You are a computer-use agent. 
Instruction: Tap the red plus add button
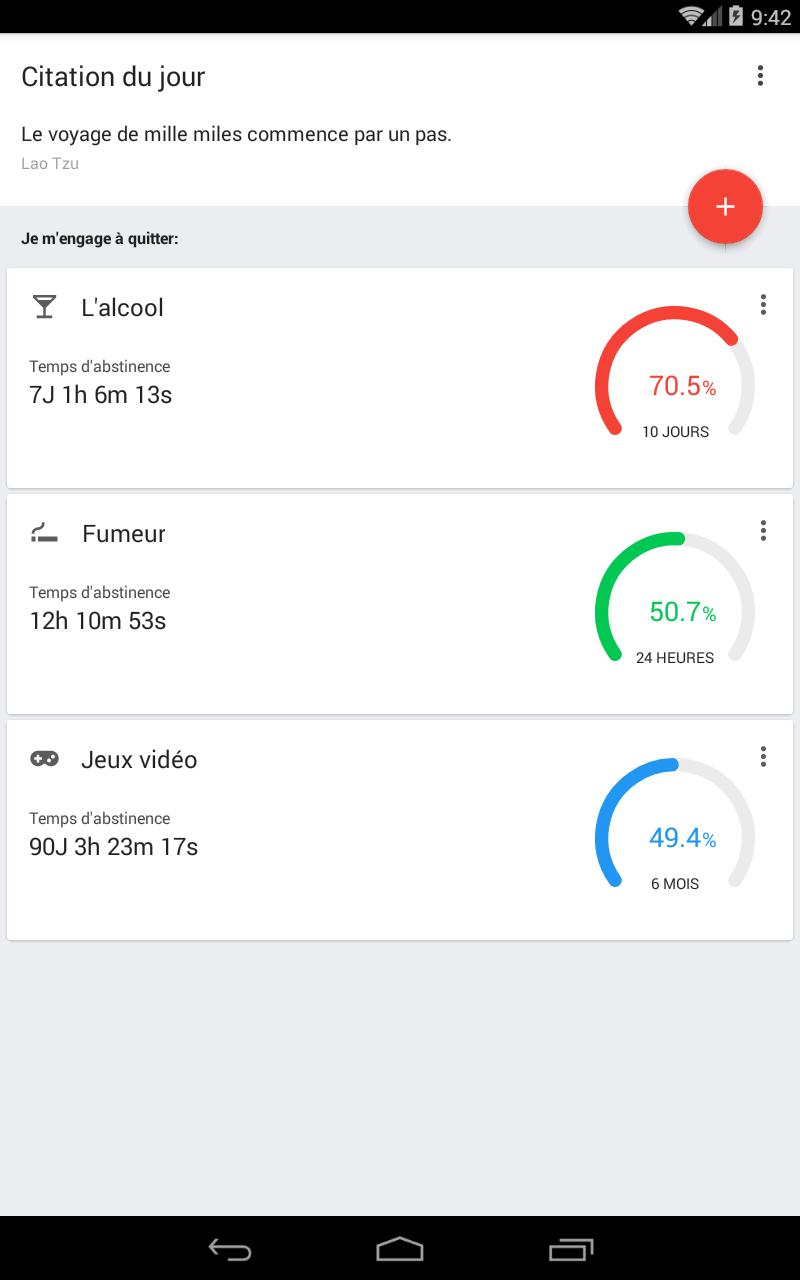coord(725,206)
